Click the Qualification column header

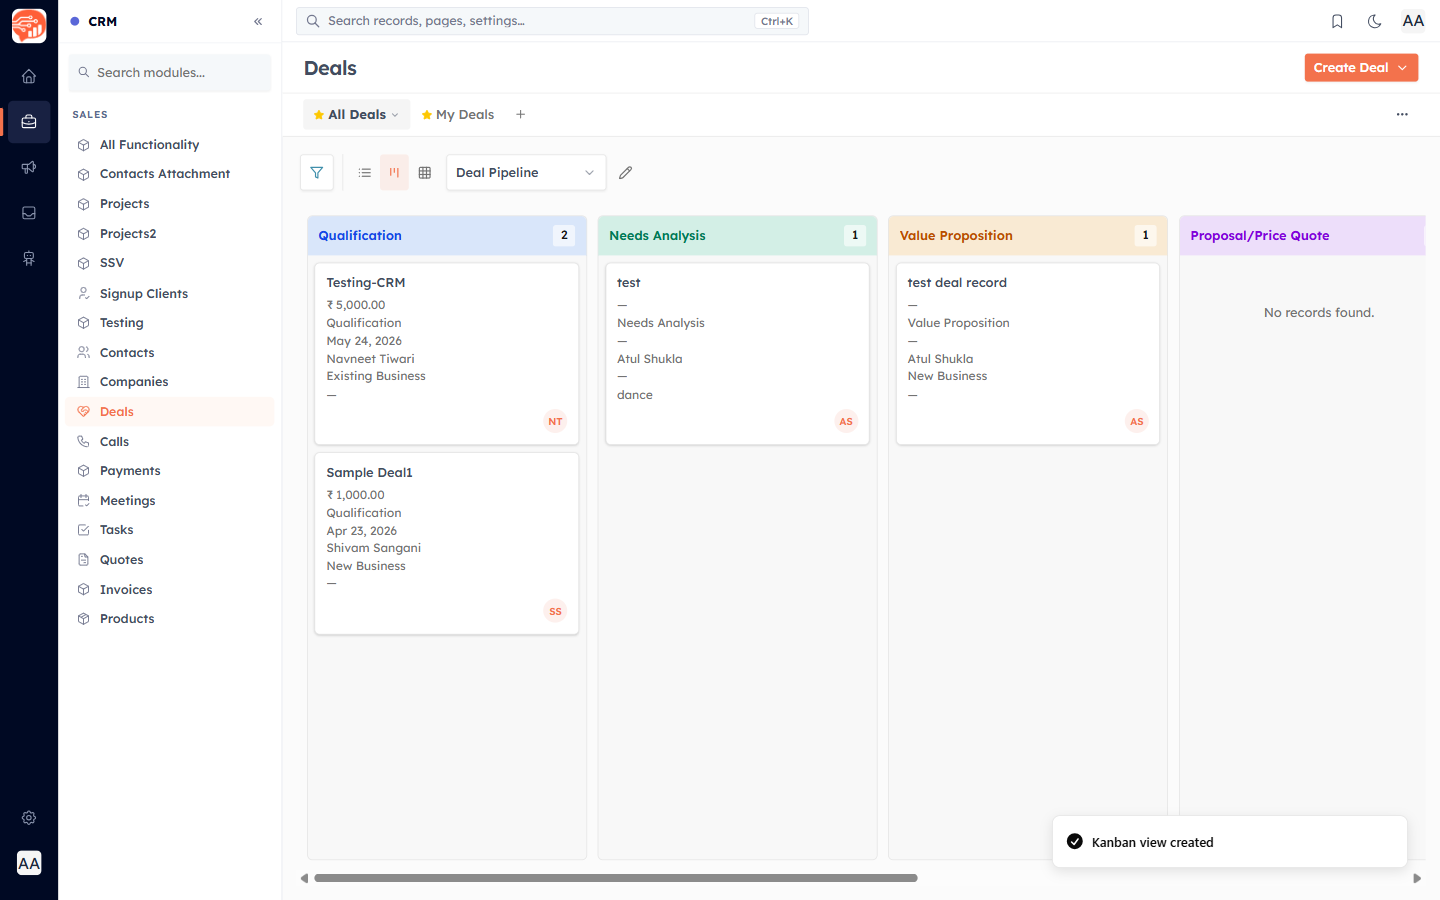446,236
